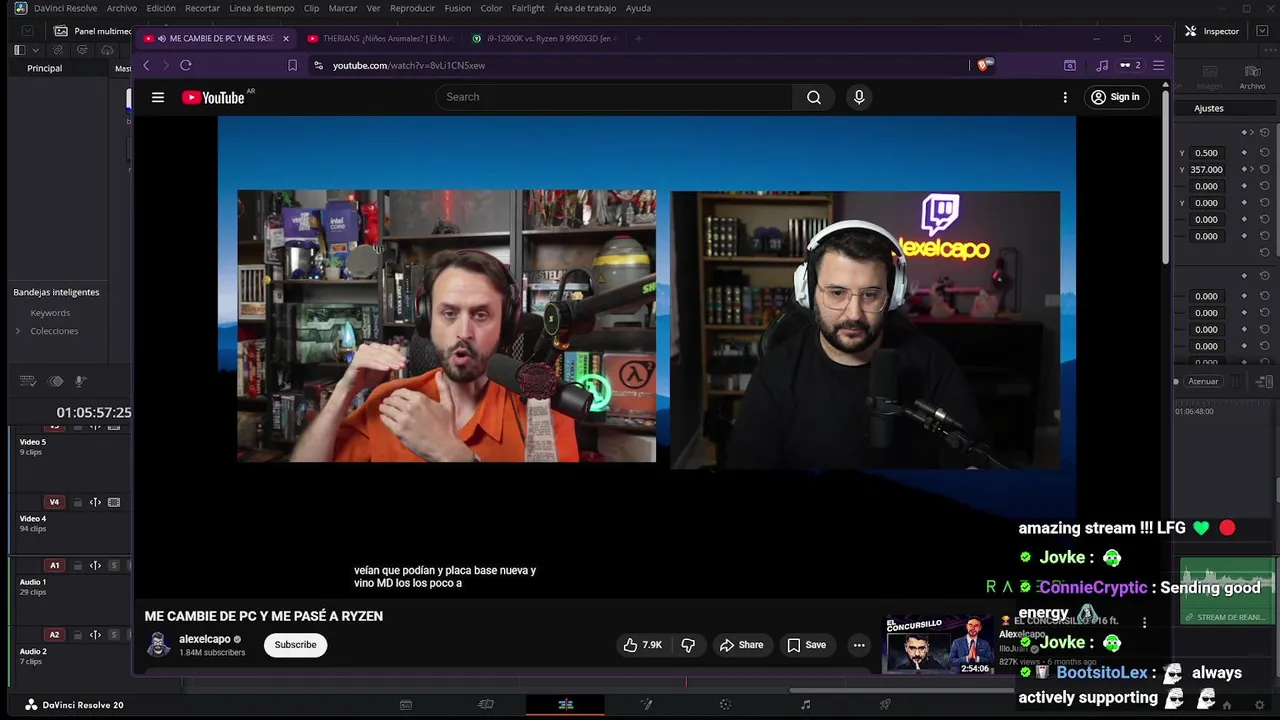Image resolution: width=1280 pixels, height=720 pixels.
Task: Toggle auto track selector on A1
Action: pyautogui.click(x=95, y=565)
